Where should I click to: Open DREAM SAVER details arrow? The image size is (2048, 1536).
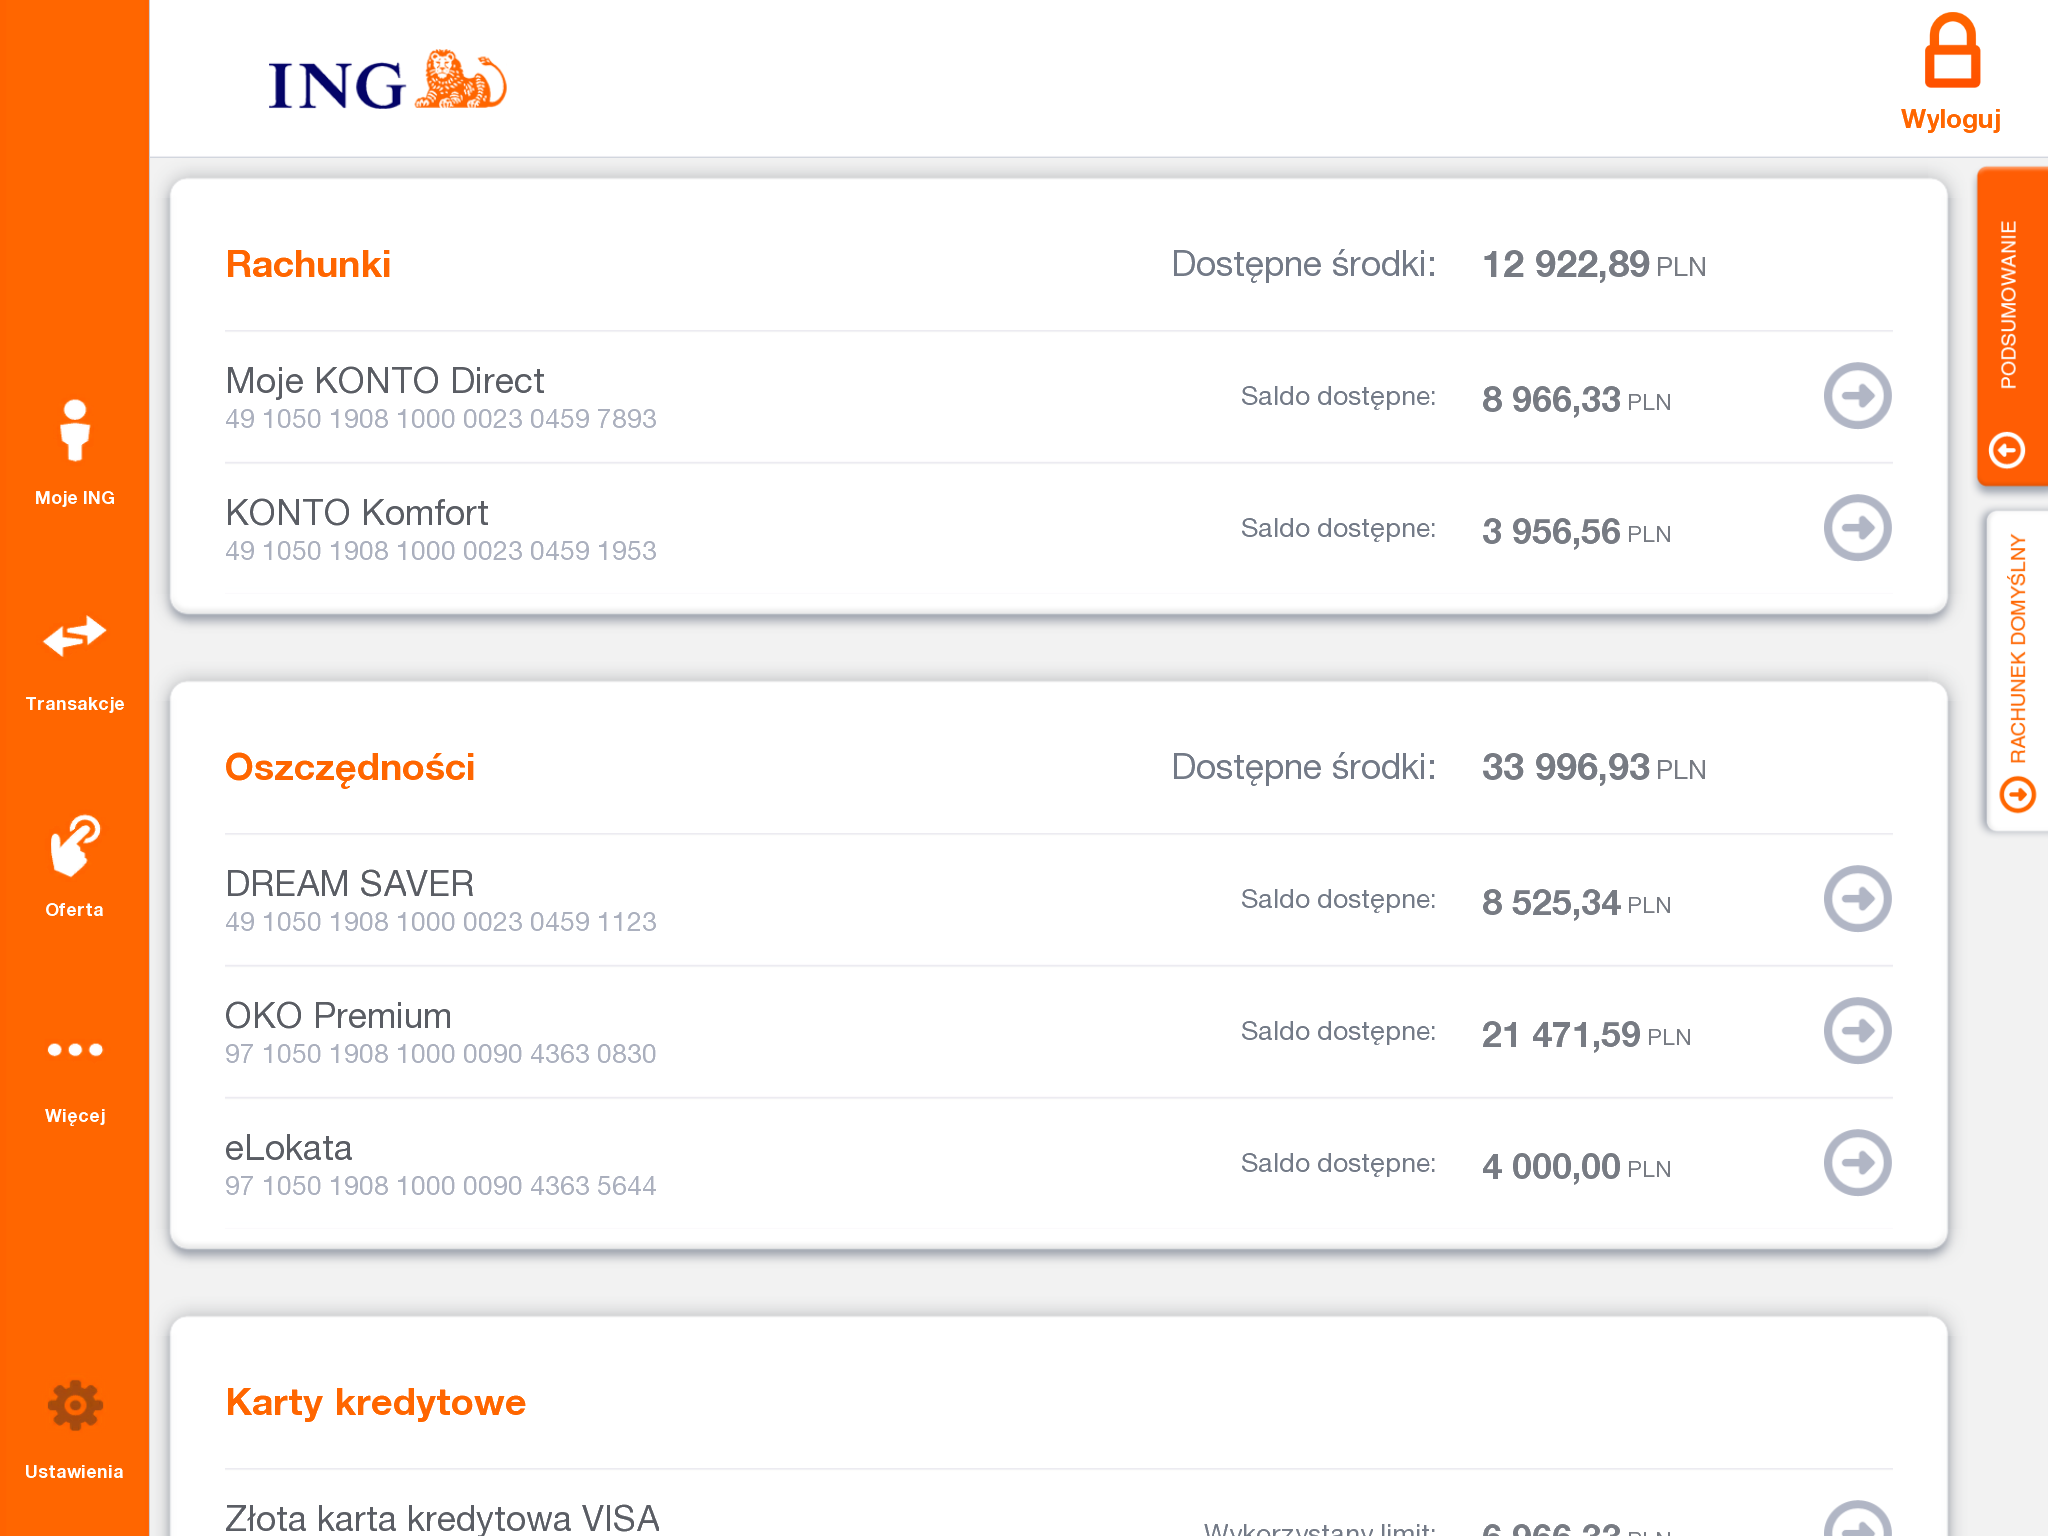coord(1856,899)
